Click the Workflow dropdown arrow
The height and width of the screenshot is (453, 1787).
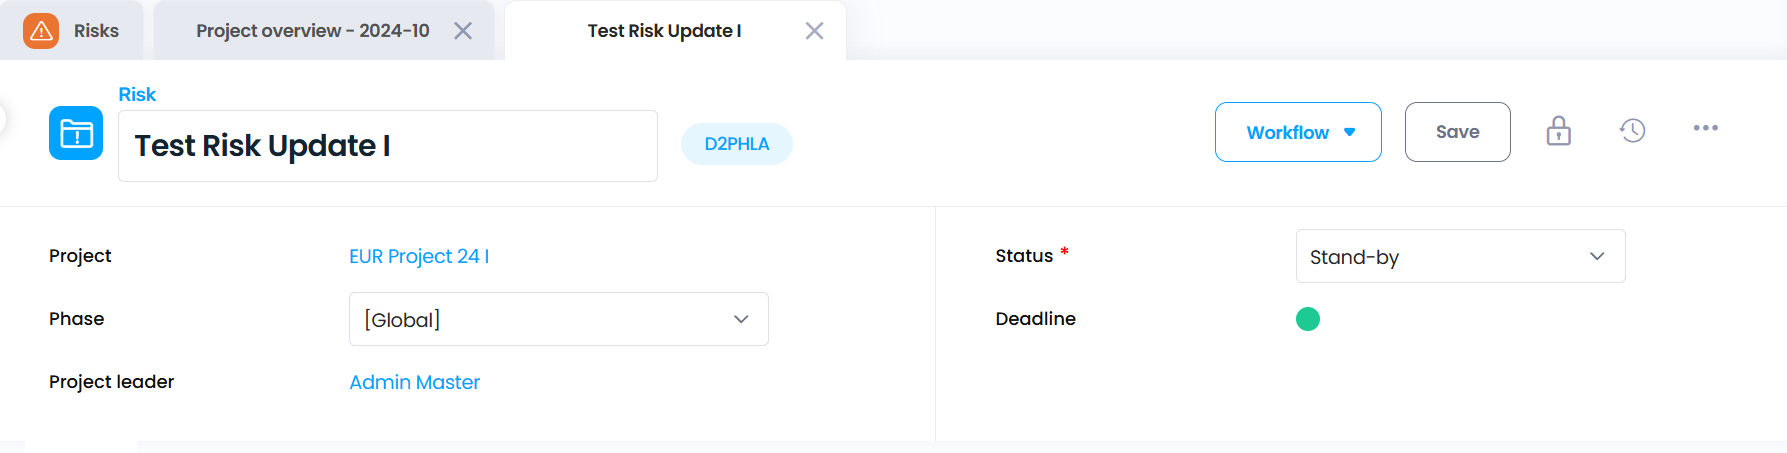(x=1349, y=132)
